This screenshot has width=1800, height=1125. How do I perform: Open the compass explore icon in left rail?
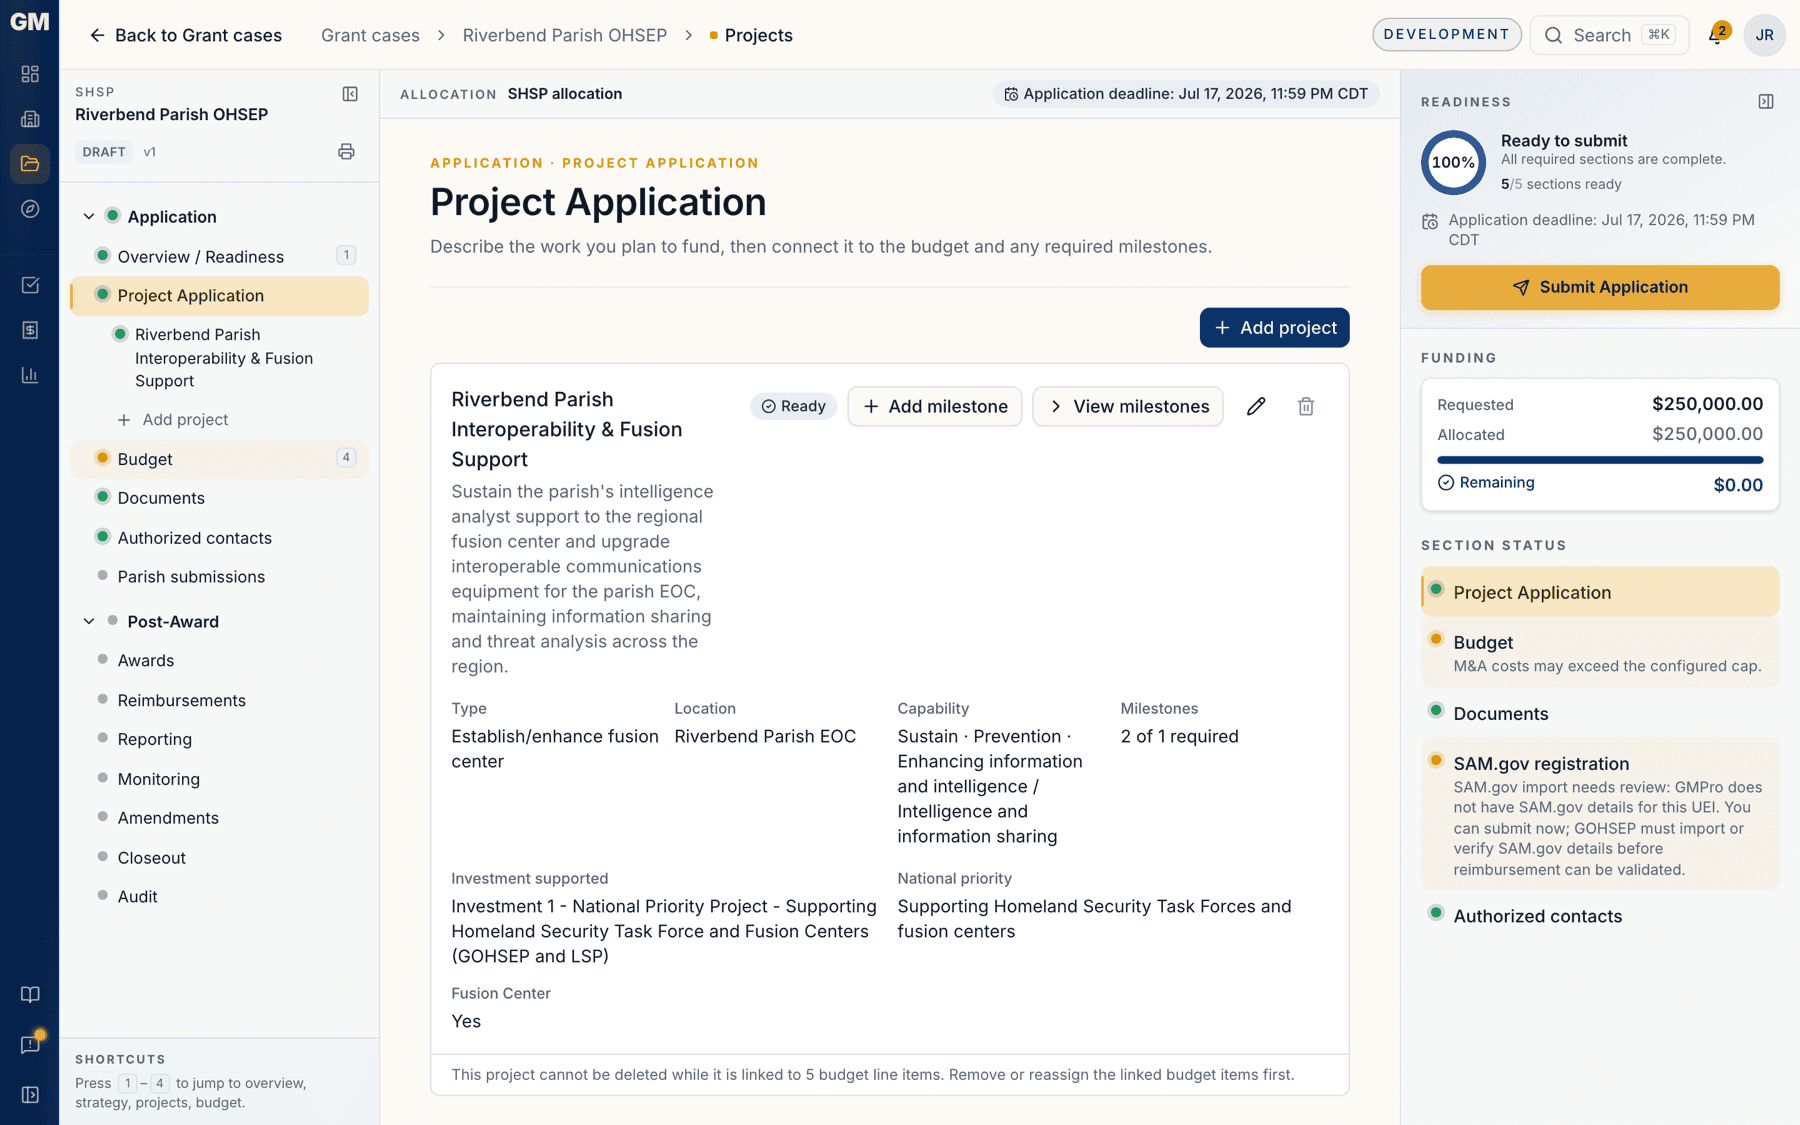30,209
